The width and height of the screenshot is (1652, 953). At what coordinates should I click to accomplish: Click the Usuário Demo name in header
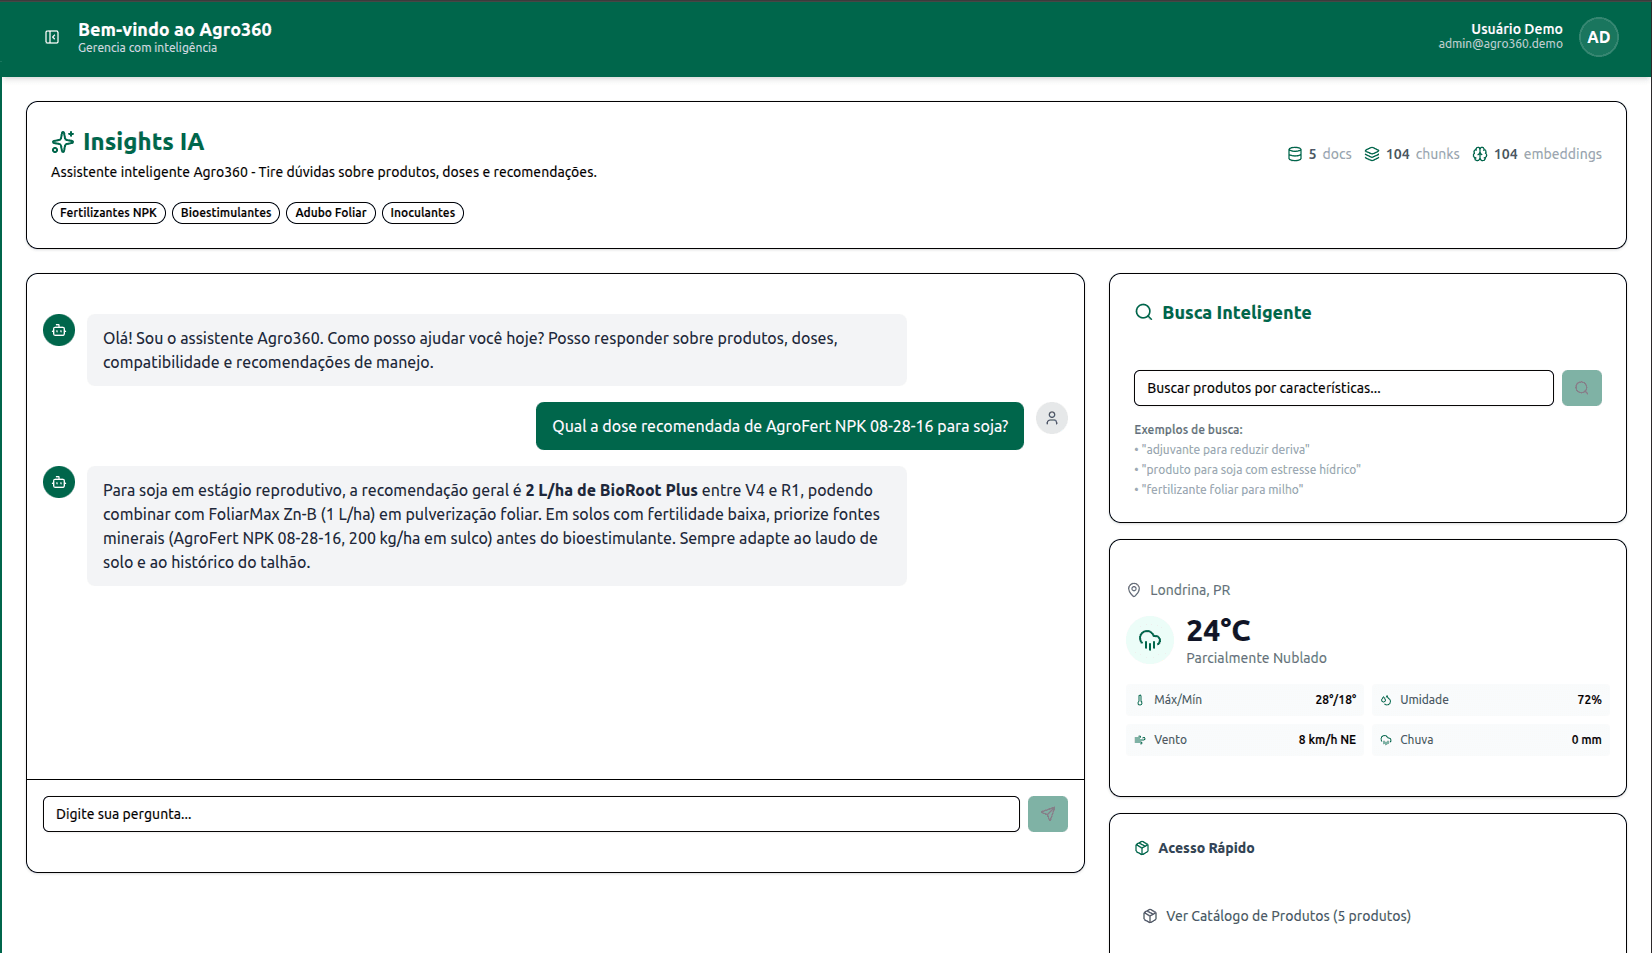(1516, 29)
